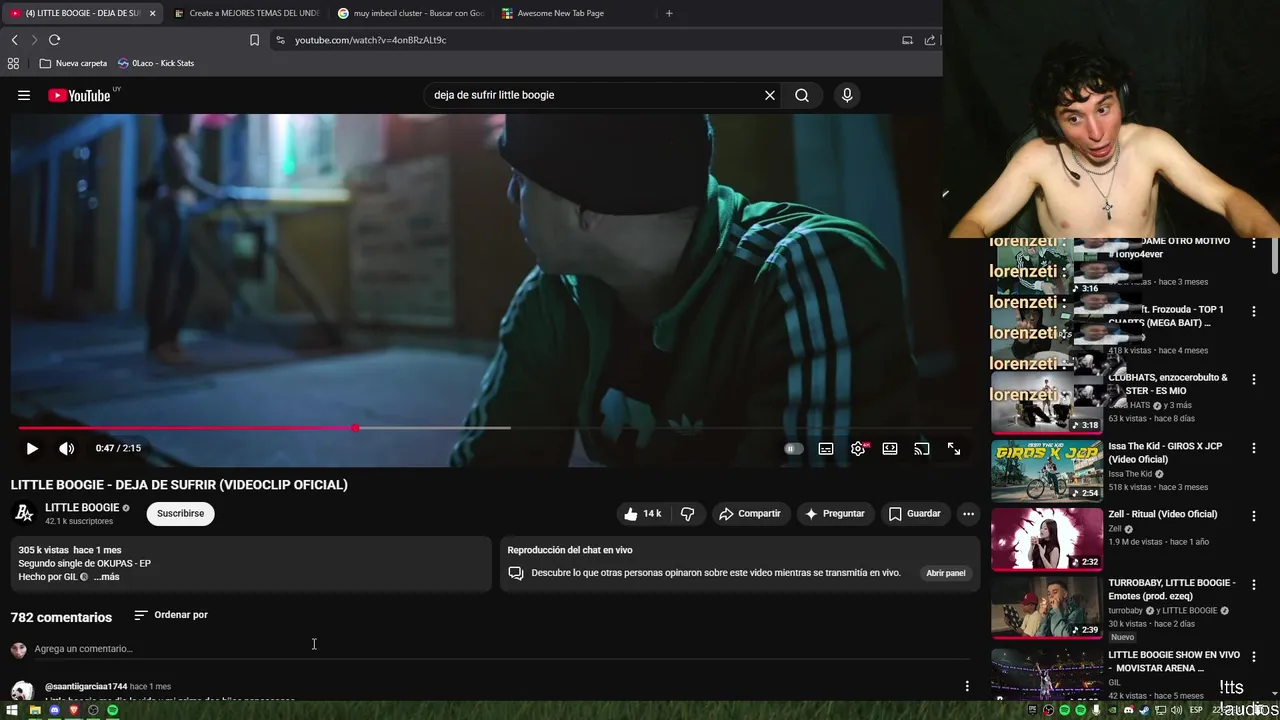Switch to the muy imbecil cluster tab
The height and width of the screenshot is (720, 1280).
(410, 13)
